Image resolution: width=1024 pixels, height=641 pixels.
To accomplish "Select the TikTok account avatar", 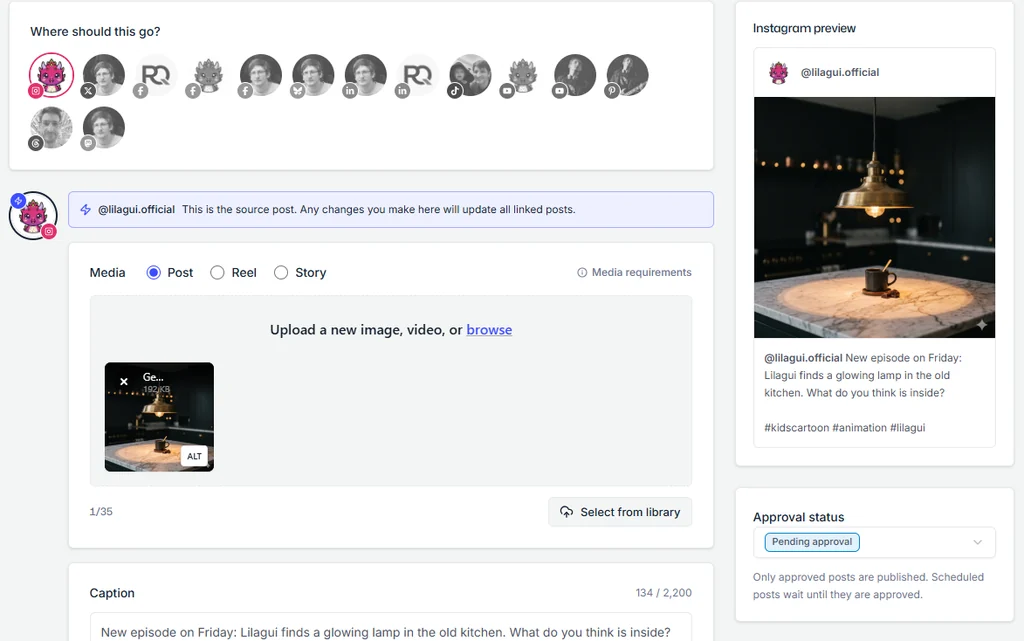I will point(470,75).
